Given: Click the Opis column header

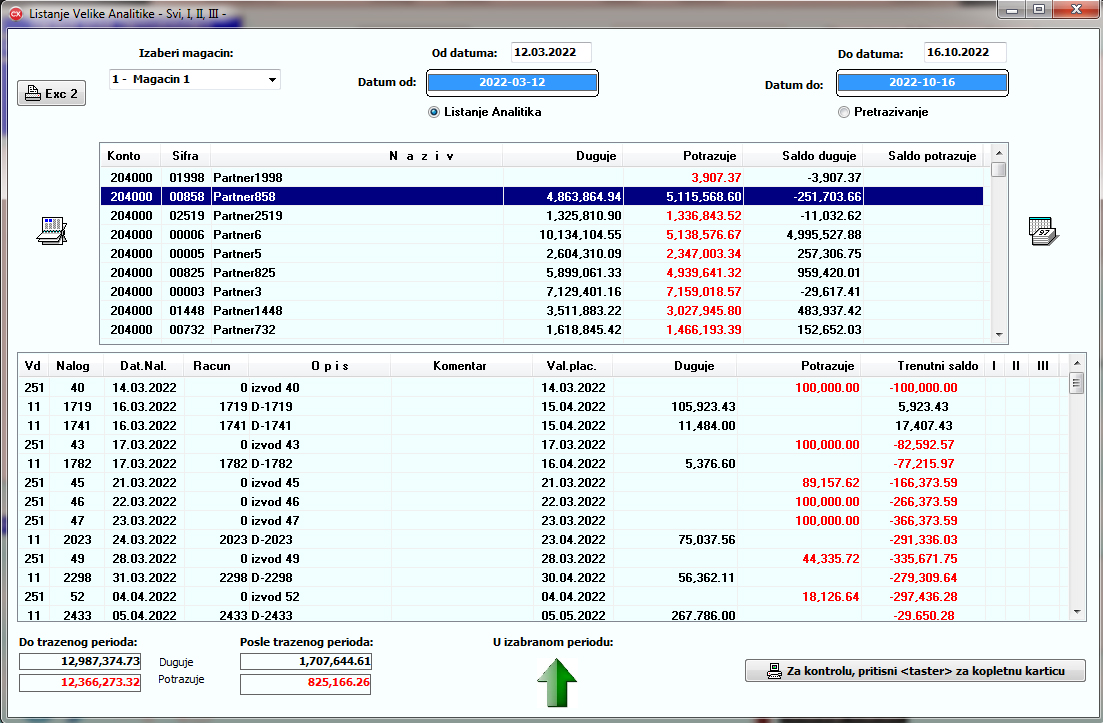Looking at the screenshot, I should pos(319,366).
